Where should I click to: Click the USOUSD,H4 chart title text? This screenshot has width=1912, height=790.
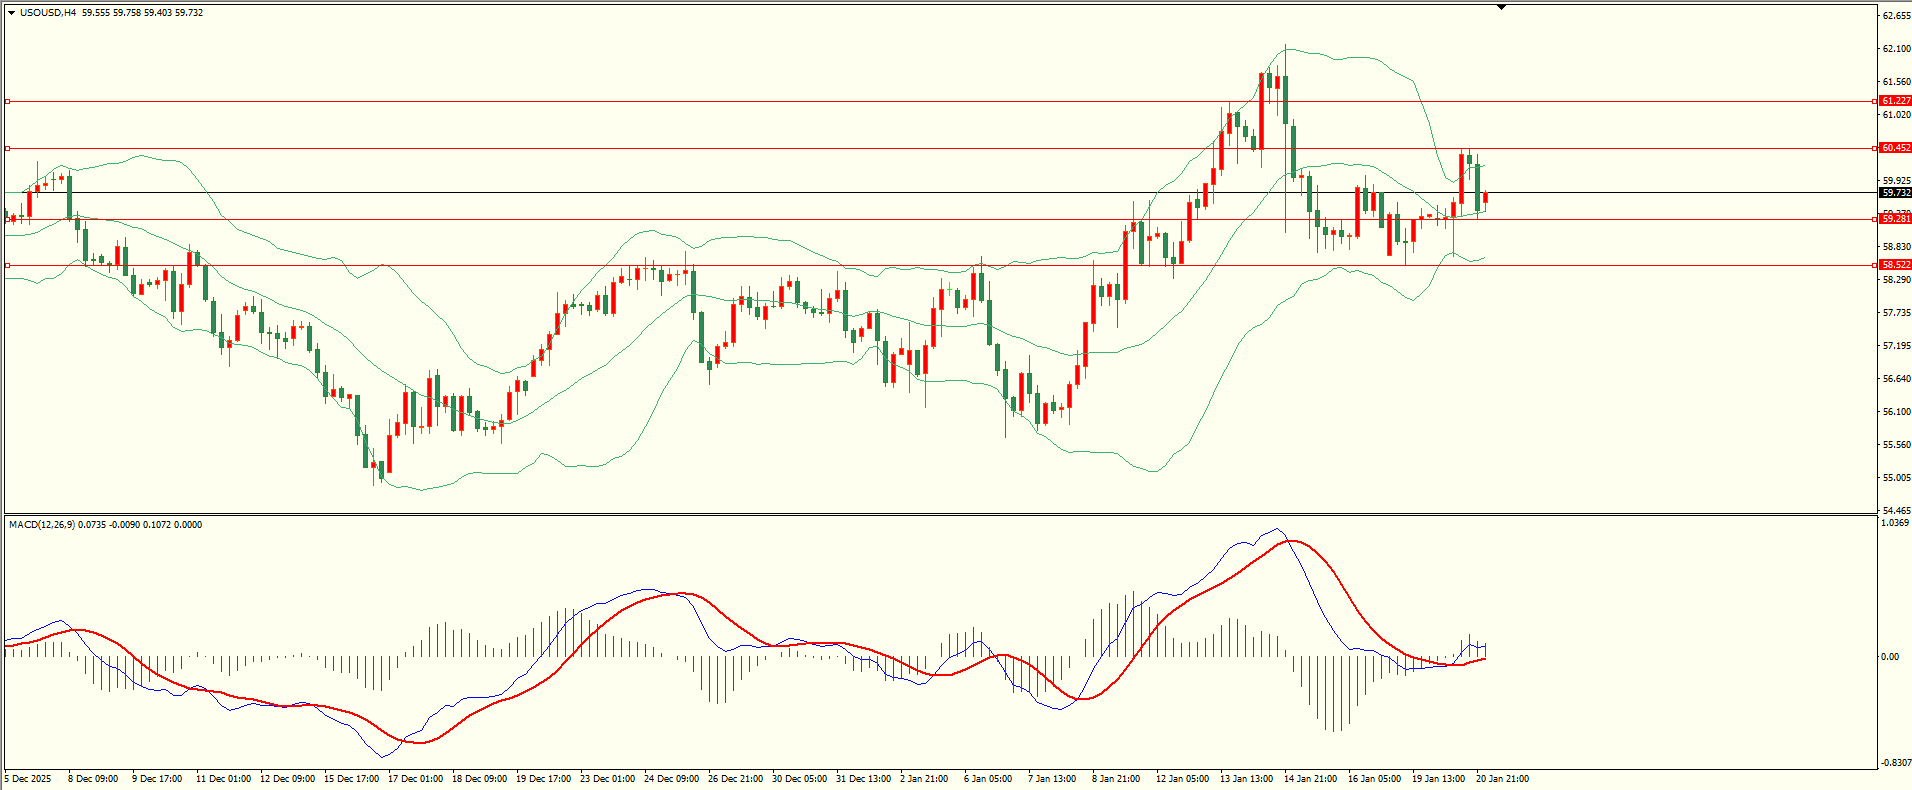click(x=47, y=13)
